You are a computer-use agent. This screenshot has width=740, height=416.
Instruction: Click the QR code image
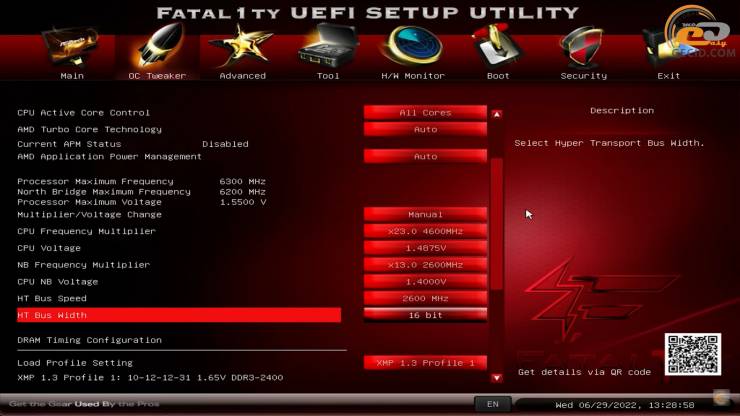(x=693, y=354)
